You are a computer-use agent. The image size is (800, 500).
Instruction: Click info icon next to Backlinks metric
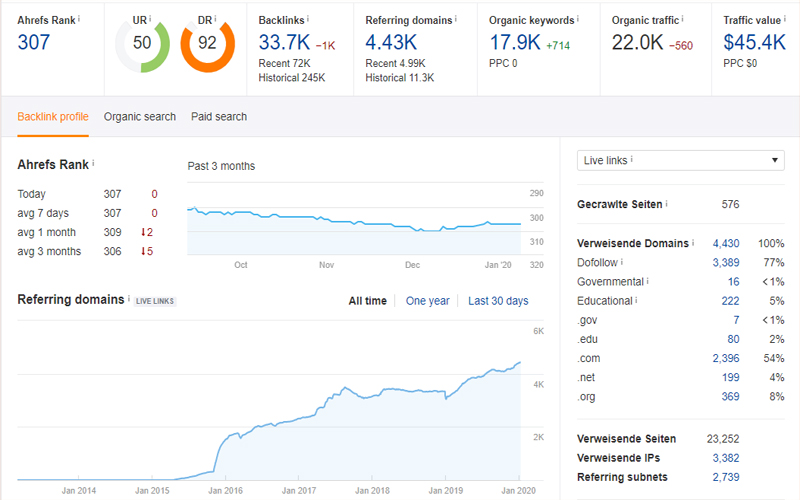(308, 18)
